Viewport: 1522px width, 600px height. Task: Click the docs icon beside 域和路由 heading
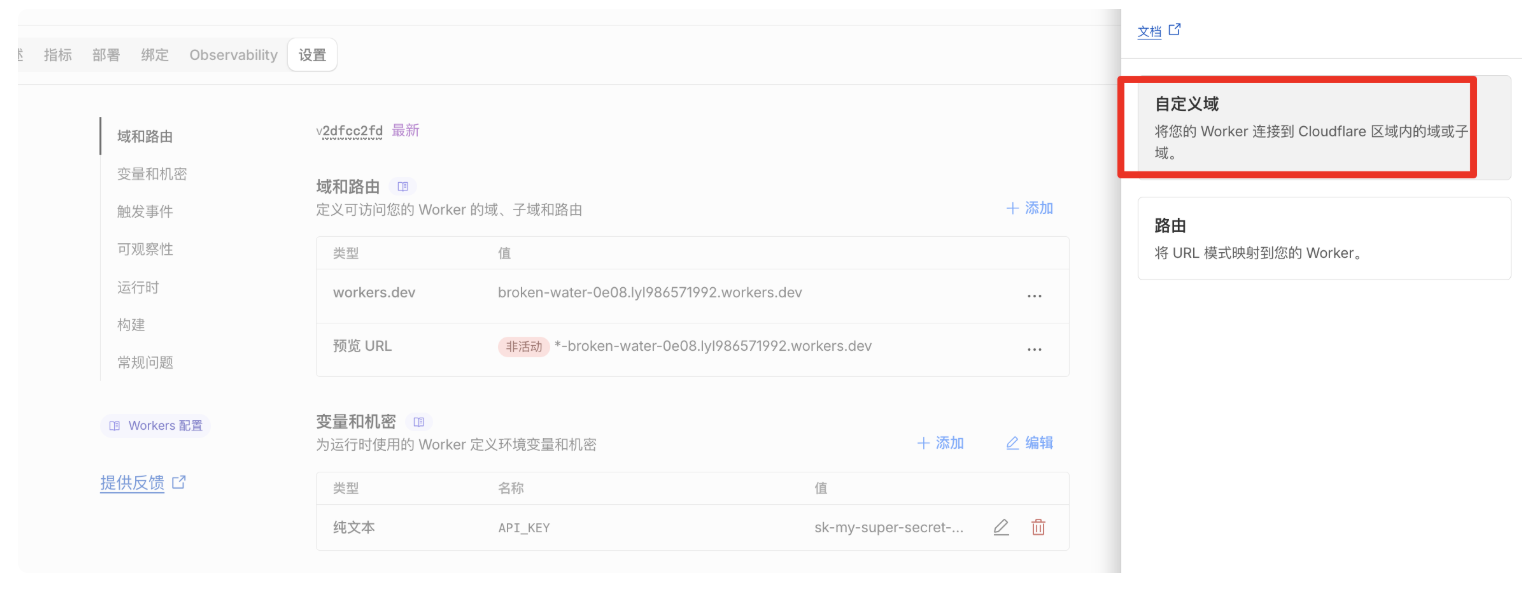tap(403, 187)
